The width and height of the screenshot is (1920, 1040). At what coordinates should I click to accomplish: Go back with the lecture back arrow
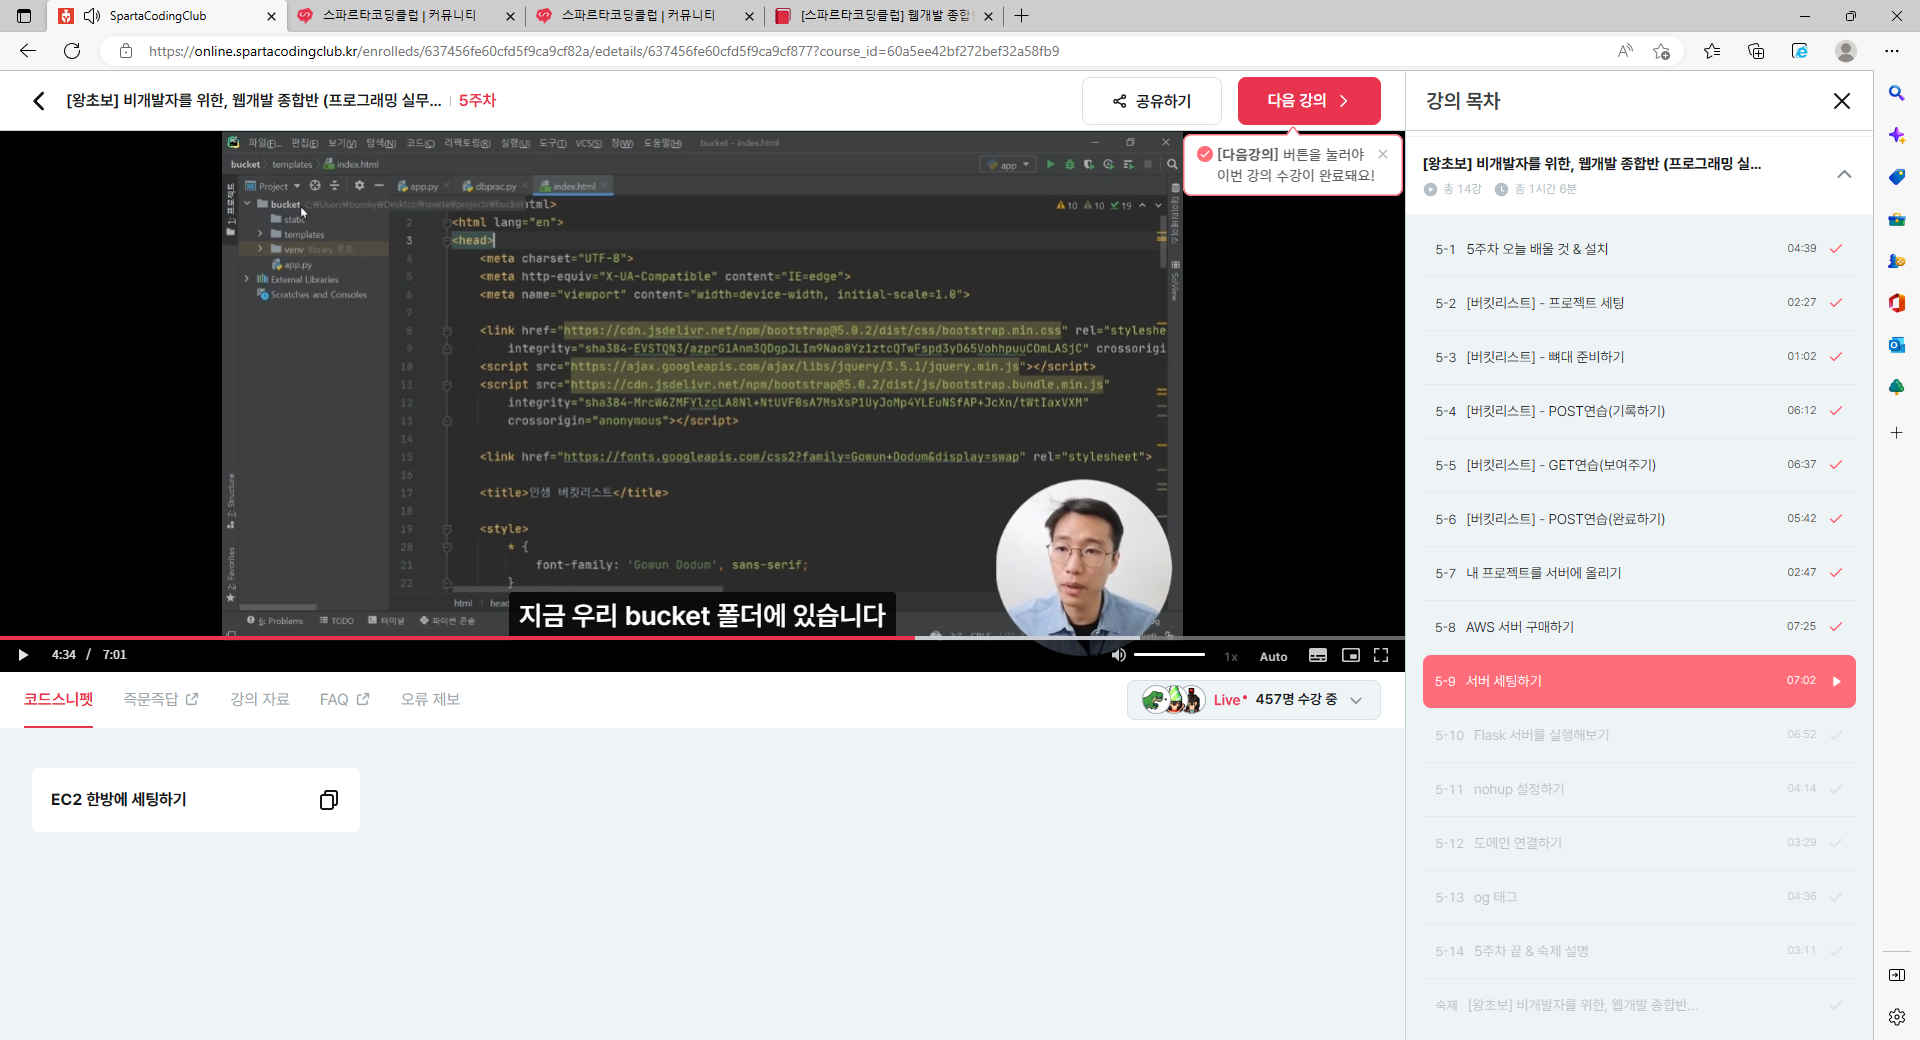pyautogui.click(x=39, y=100)
